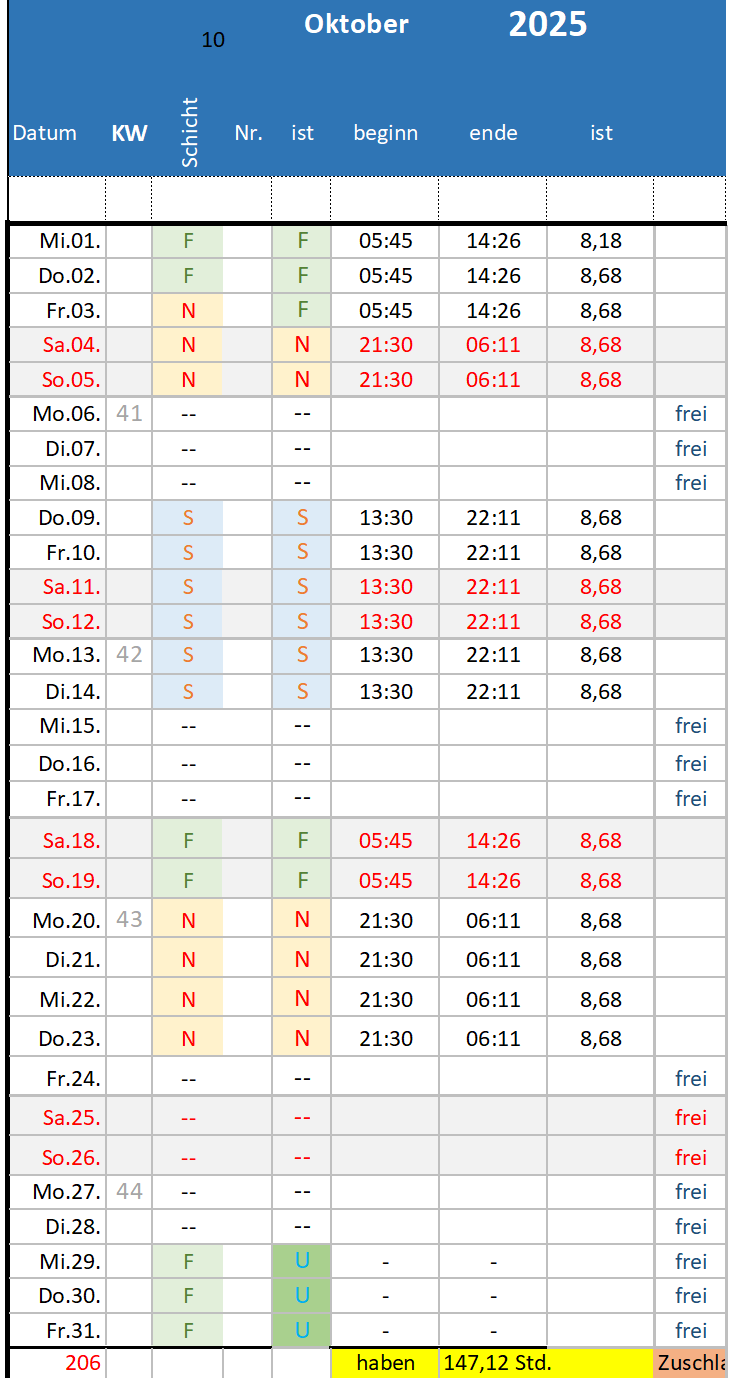Select the red 206 cell
This screenshot has width=735, height=1378.
83,1363
